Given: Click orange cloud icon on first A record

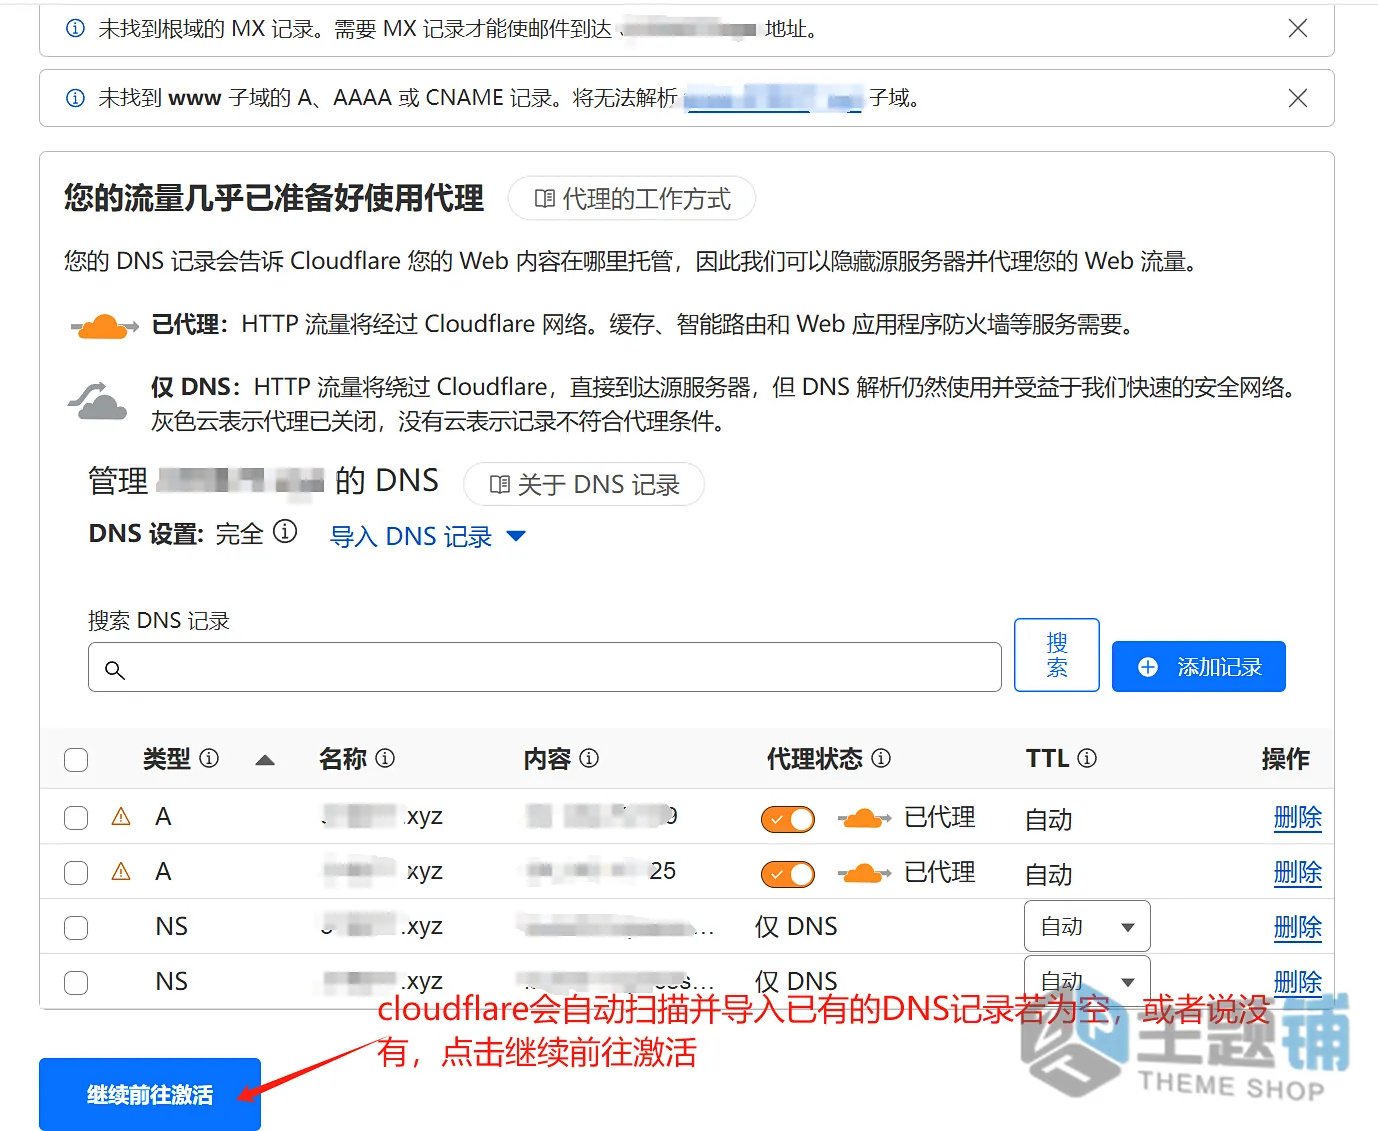Looking at the screenshot, I should 864,819.
